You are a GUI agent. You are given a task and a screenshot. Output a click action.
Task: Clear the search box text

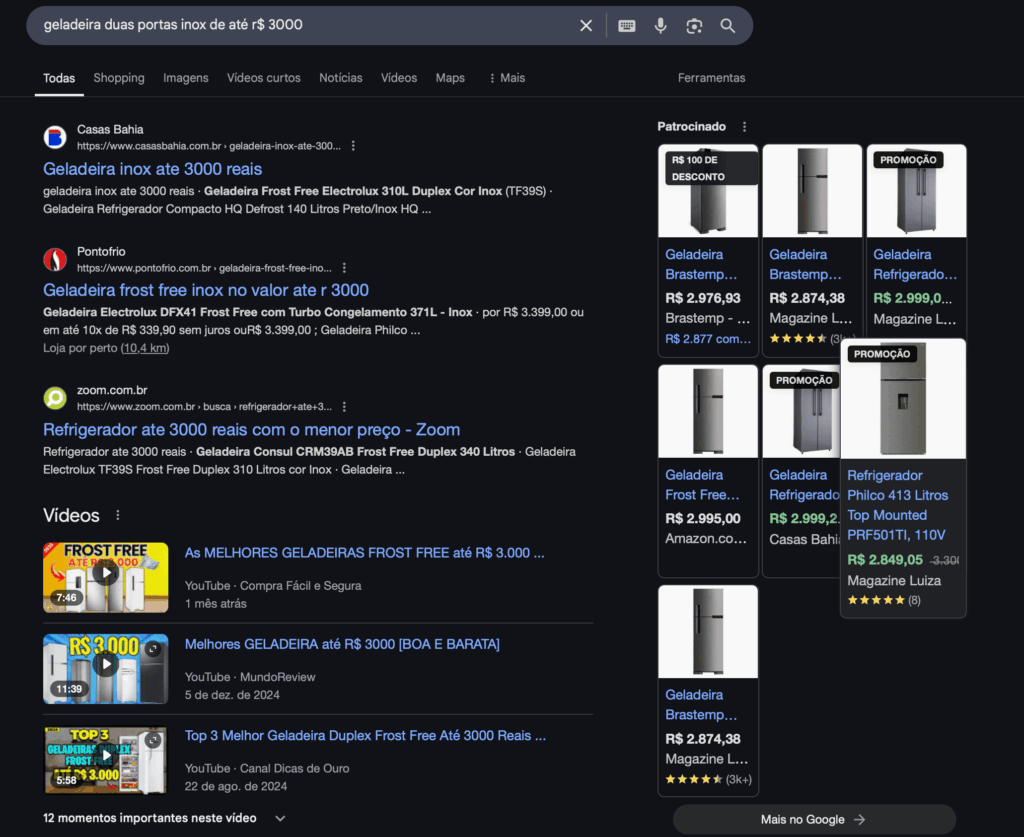click(x=586, y=25)
